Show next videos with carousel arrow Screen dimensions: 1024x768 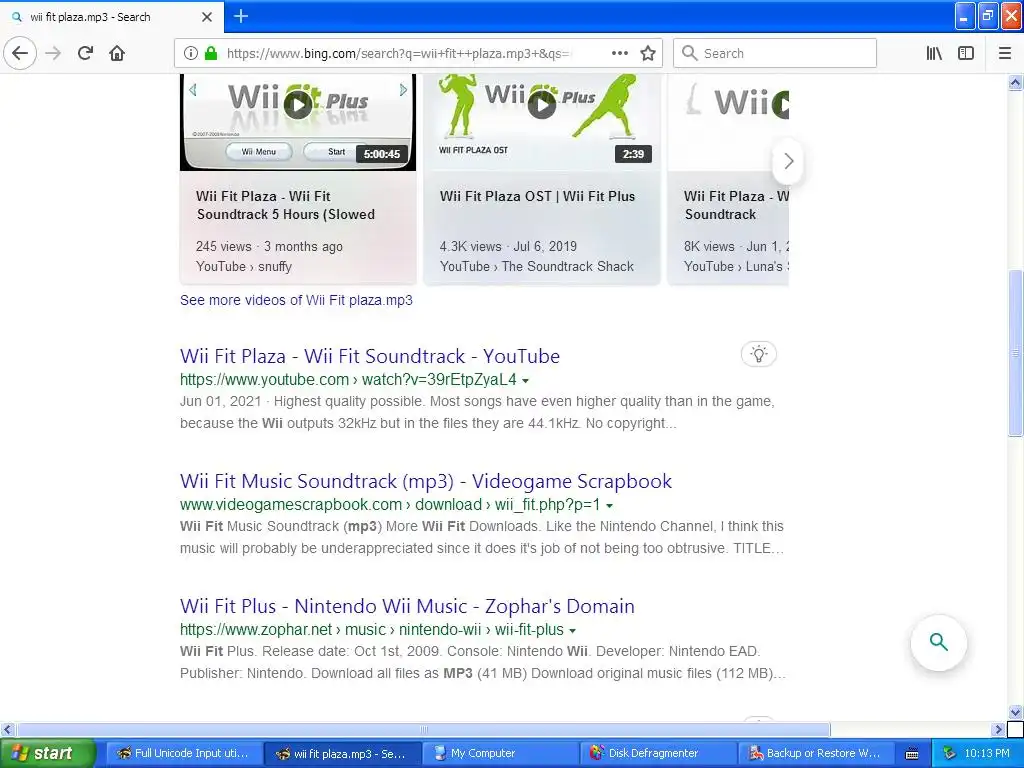point(788,161)
